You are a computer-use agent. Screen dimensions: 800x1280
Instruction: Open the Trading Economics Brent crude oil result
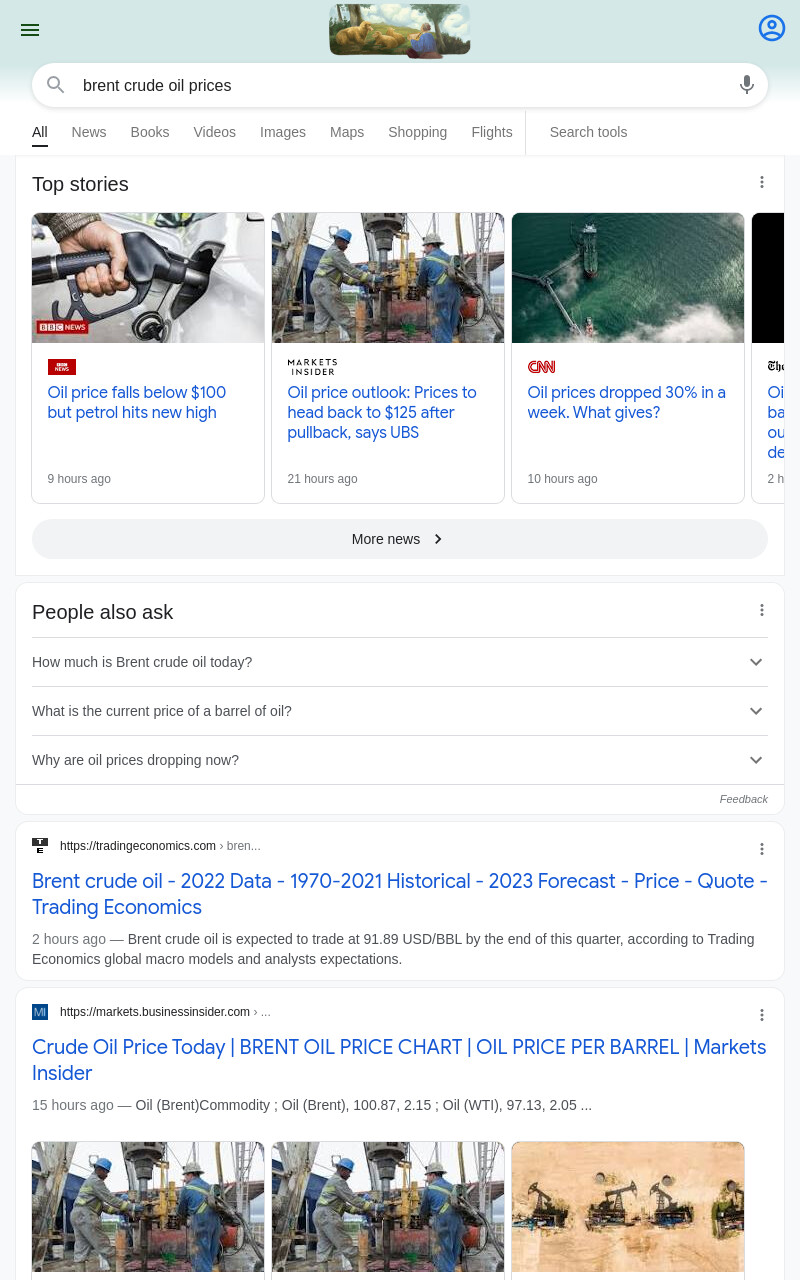pos(400,894)
